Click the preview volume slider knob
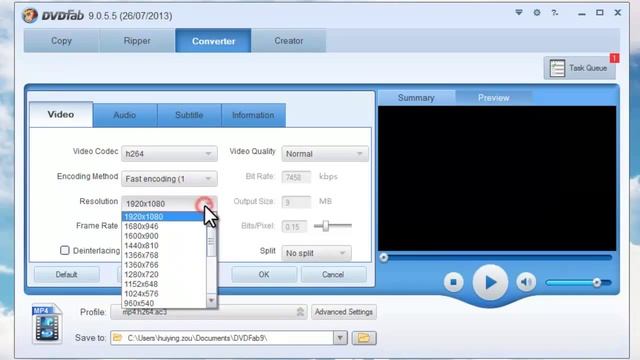This screenshot has width=640, height=360. (x=597, y=282)
